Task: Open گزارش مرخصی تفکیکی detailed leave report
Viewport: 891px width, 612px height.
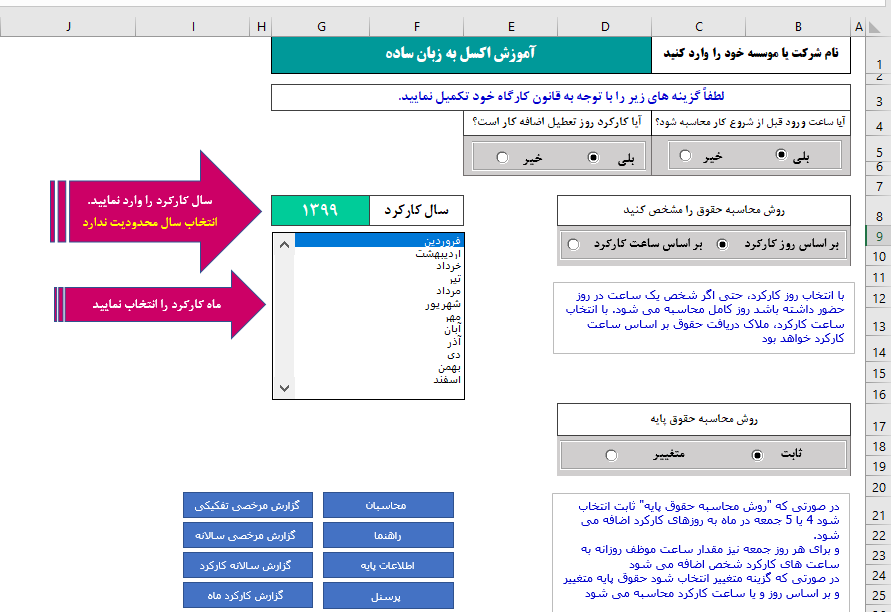Action: coord(248,505)
